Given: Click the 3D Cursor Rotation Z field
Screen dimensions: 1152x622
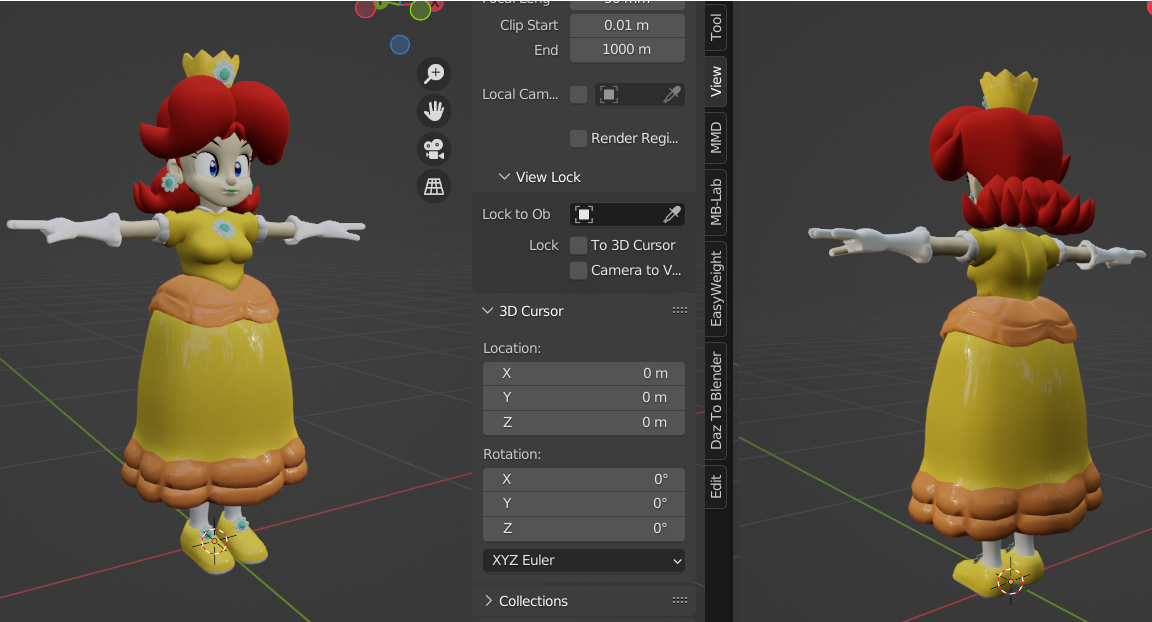Looking at the screenshot, I should (x=584, y=528).
